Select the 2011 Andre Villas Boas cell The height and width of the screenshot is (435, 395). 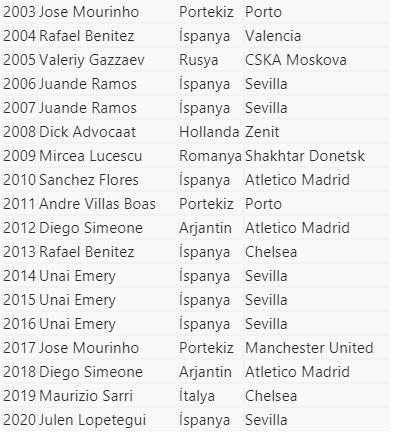click(79, 204)
